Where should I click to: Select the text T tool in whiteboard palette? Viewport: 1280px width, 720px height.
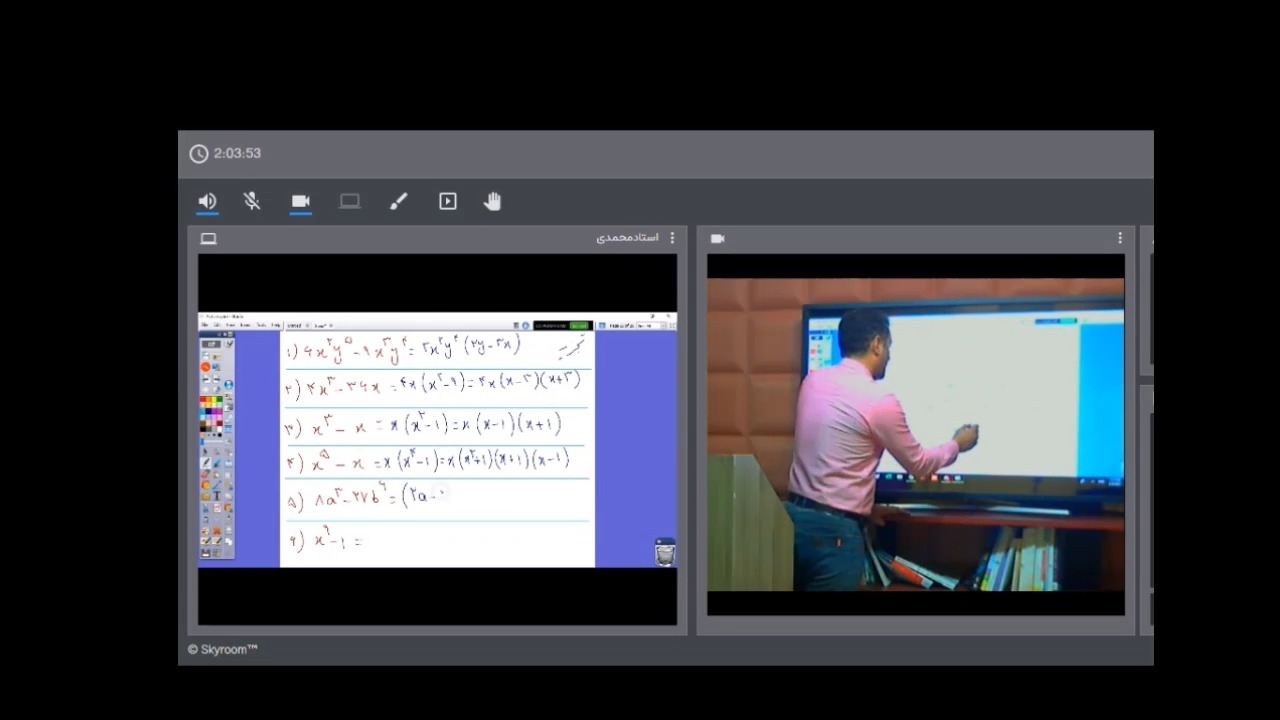click(x=216, y=496)
